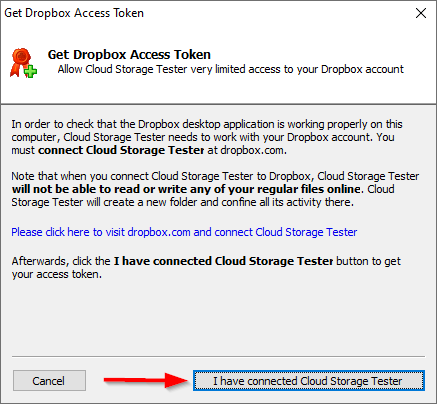
Task: Click the Storage Tester will create a new folder sentence
Action: (182, 202)
